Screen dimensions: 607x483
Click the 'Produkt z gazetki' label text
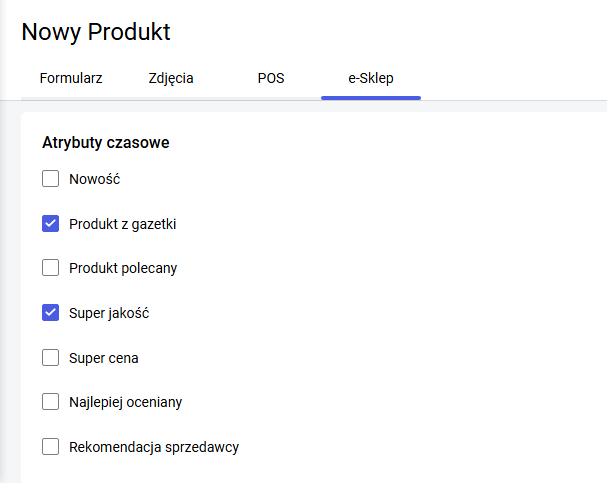point(123,224)
